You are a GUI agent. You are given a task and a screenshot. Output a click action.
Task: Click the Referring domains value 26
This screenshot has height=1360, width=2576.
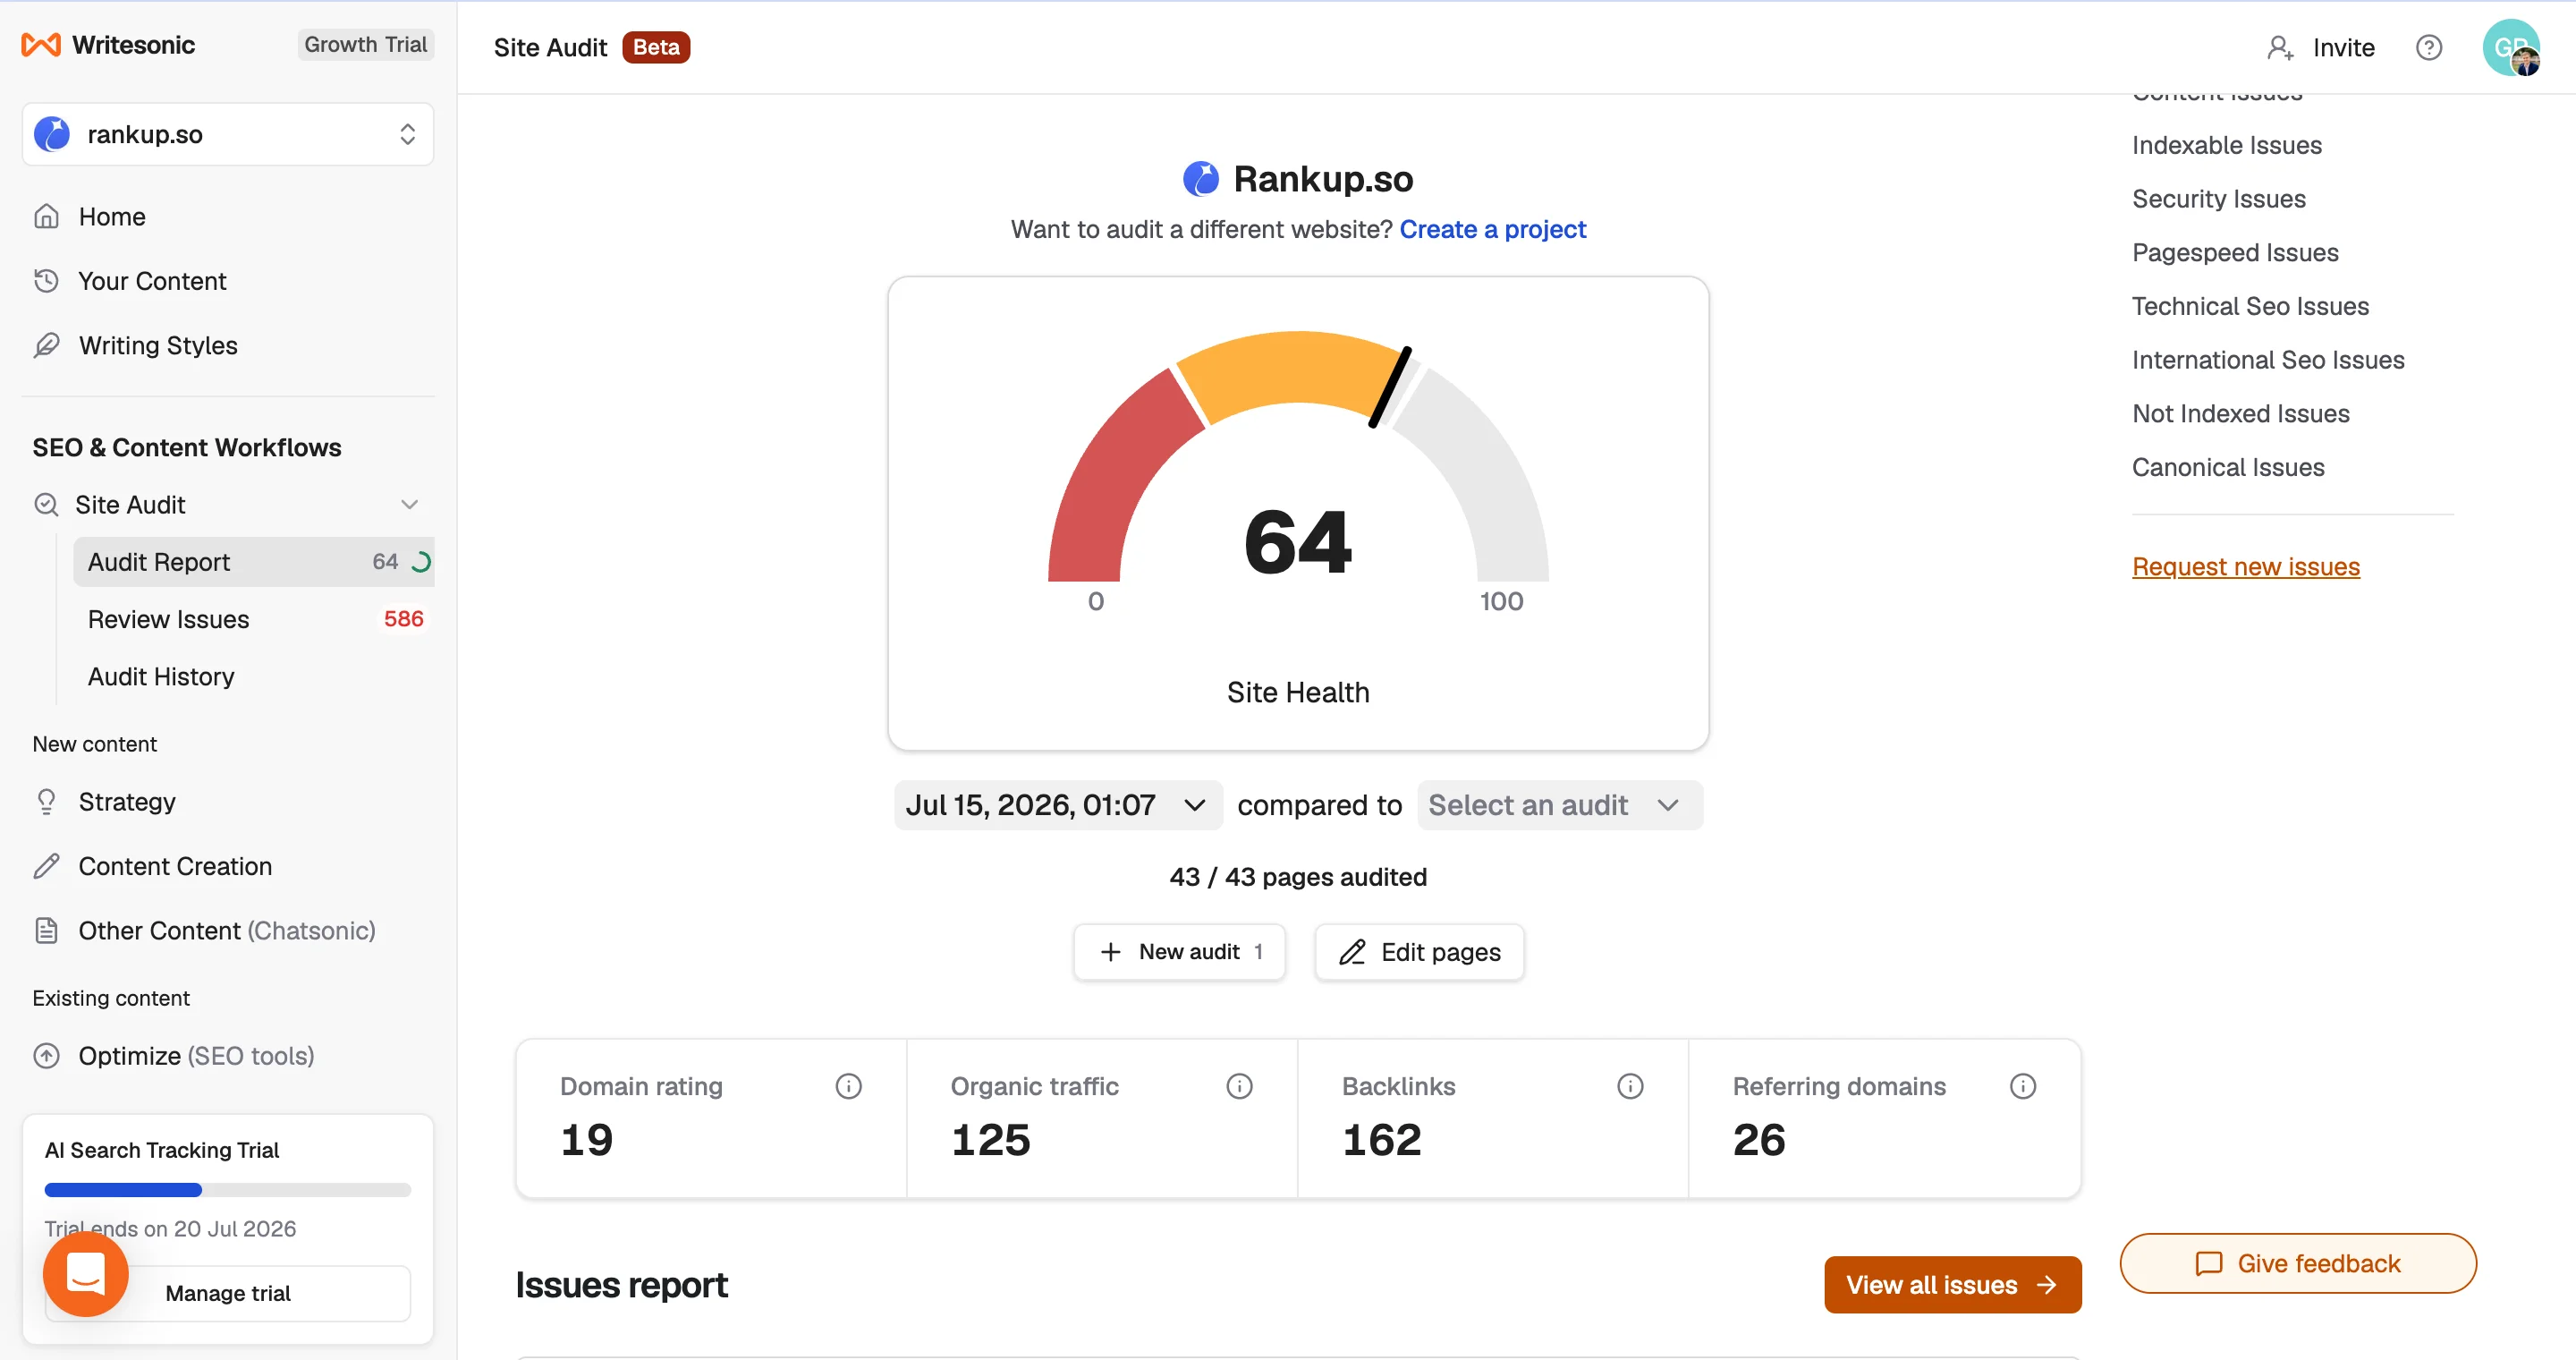1759,1140
